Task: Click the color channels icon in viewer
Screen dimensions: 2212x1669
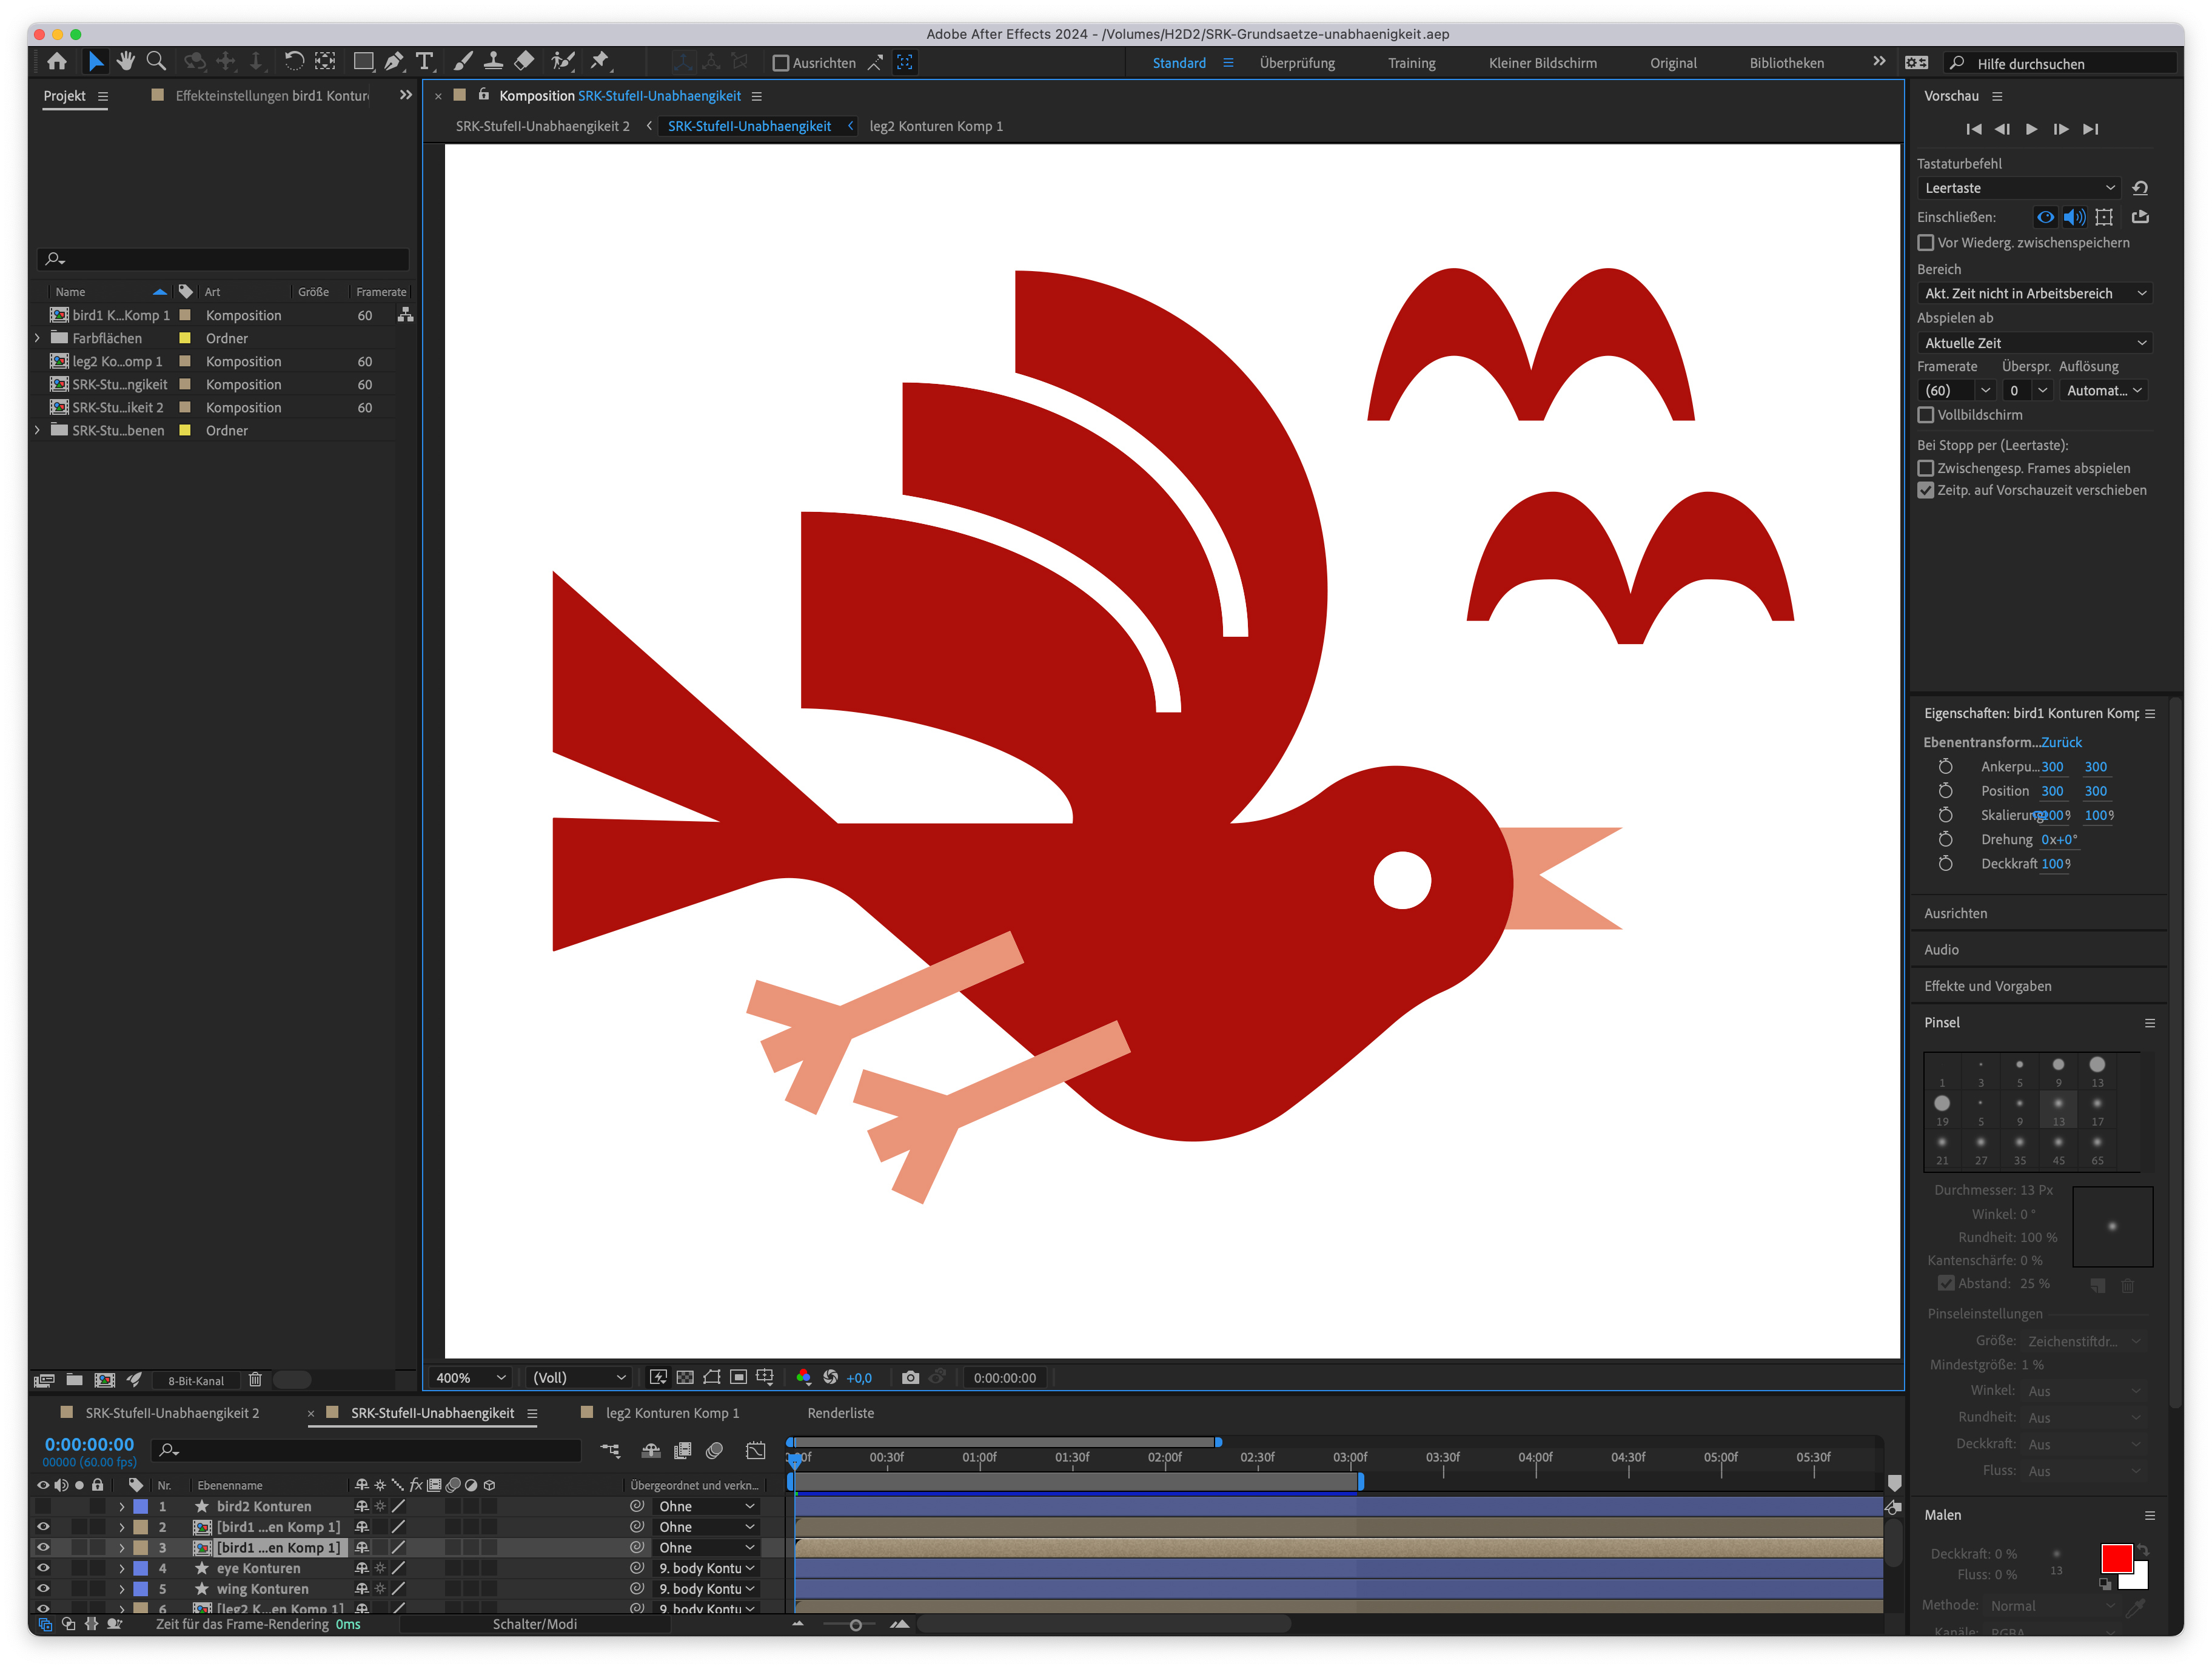Action: (803, 1377)
